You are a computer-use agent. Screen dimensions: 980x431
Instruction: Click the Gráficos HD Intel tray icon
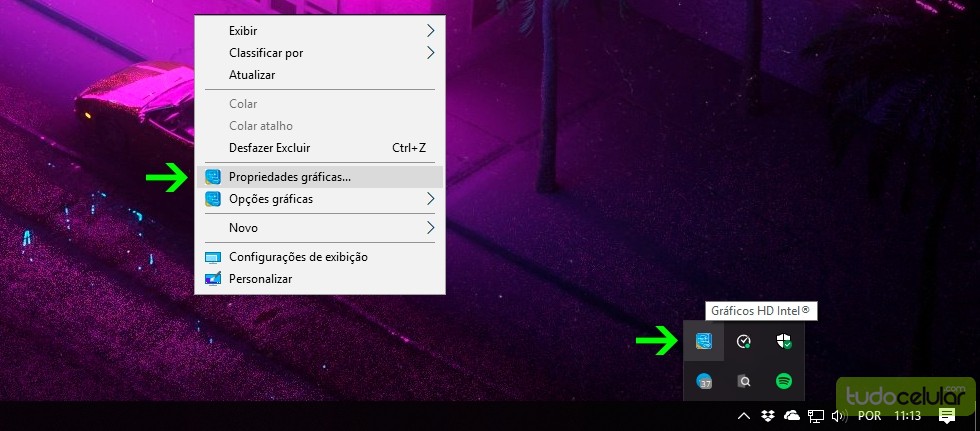pos(704,342)
